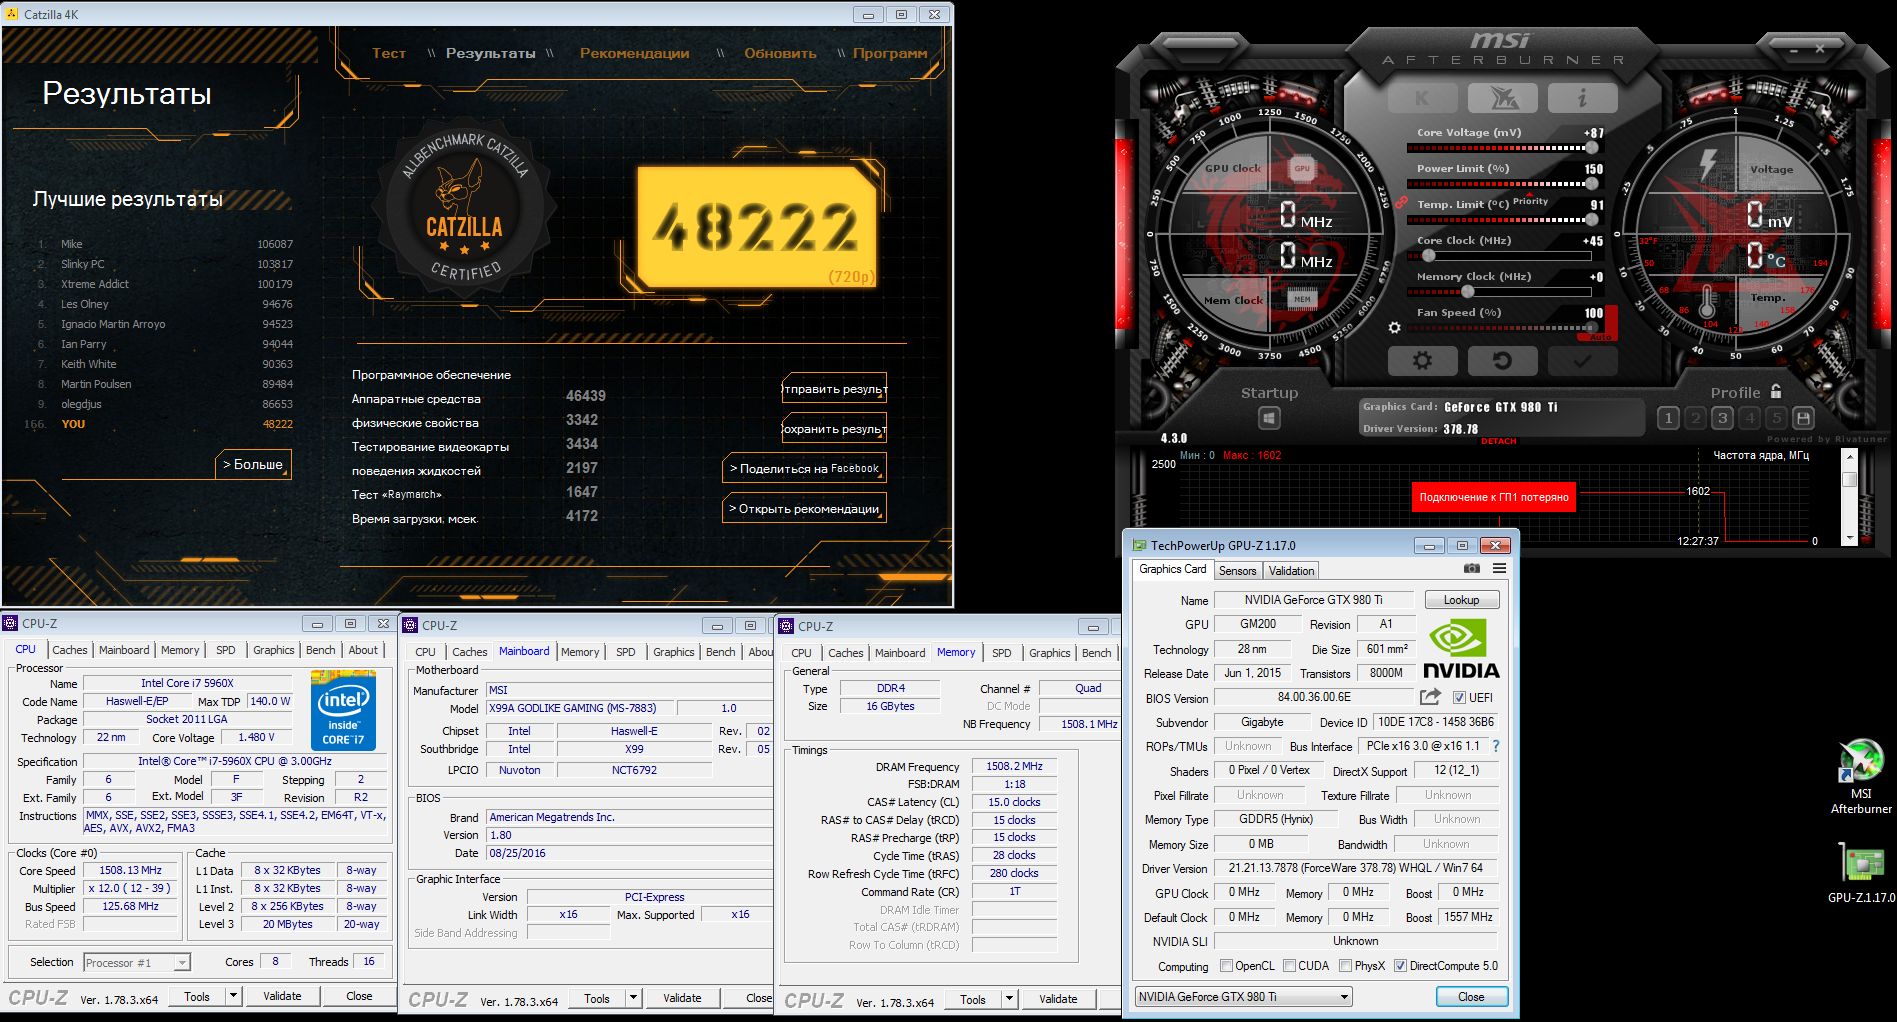Toggle the profile lock icon in Afterburner
This screenshot has height=1022, width=1897.
click(x=1776, y=391)
